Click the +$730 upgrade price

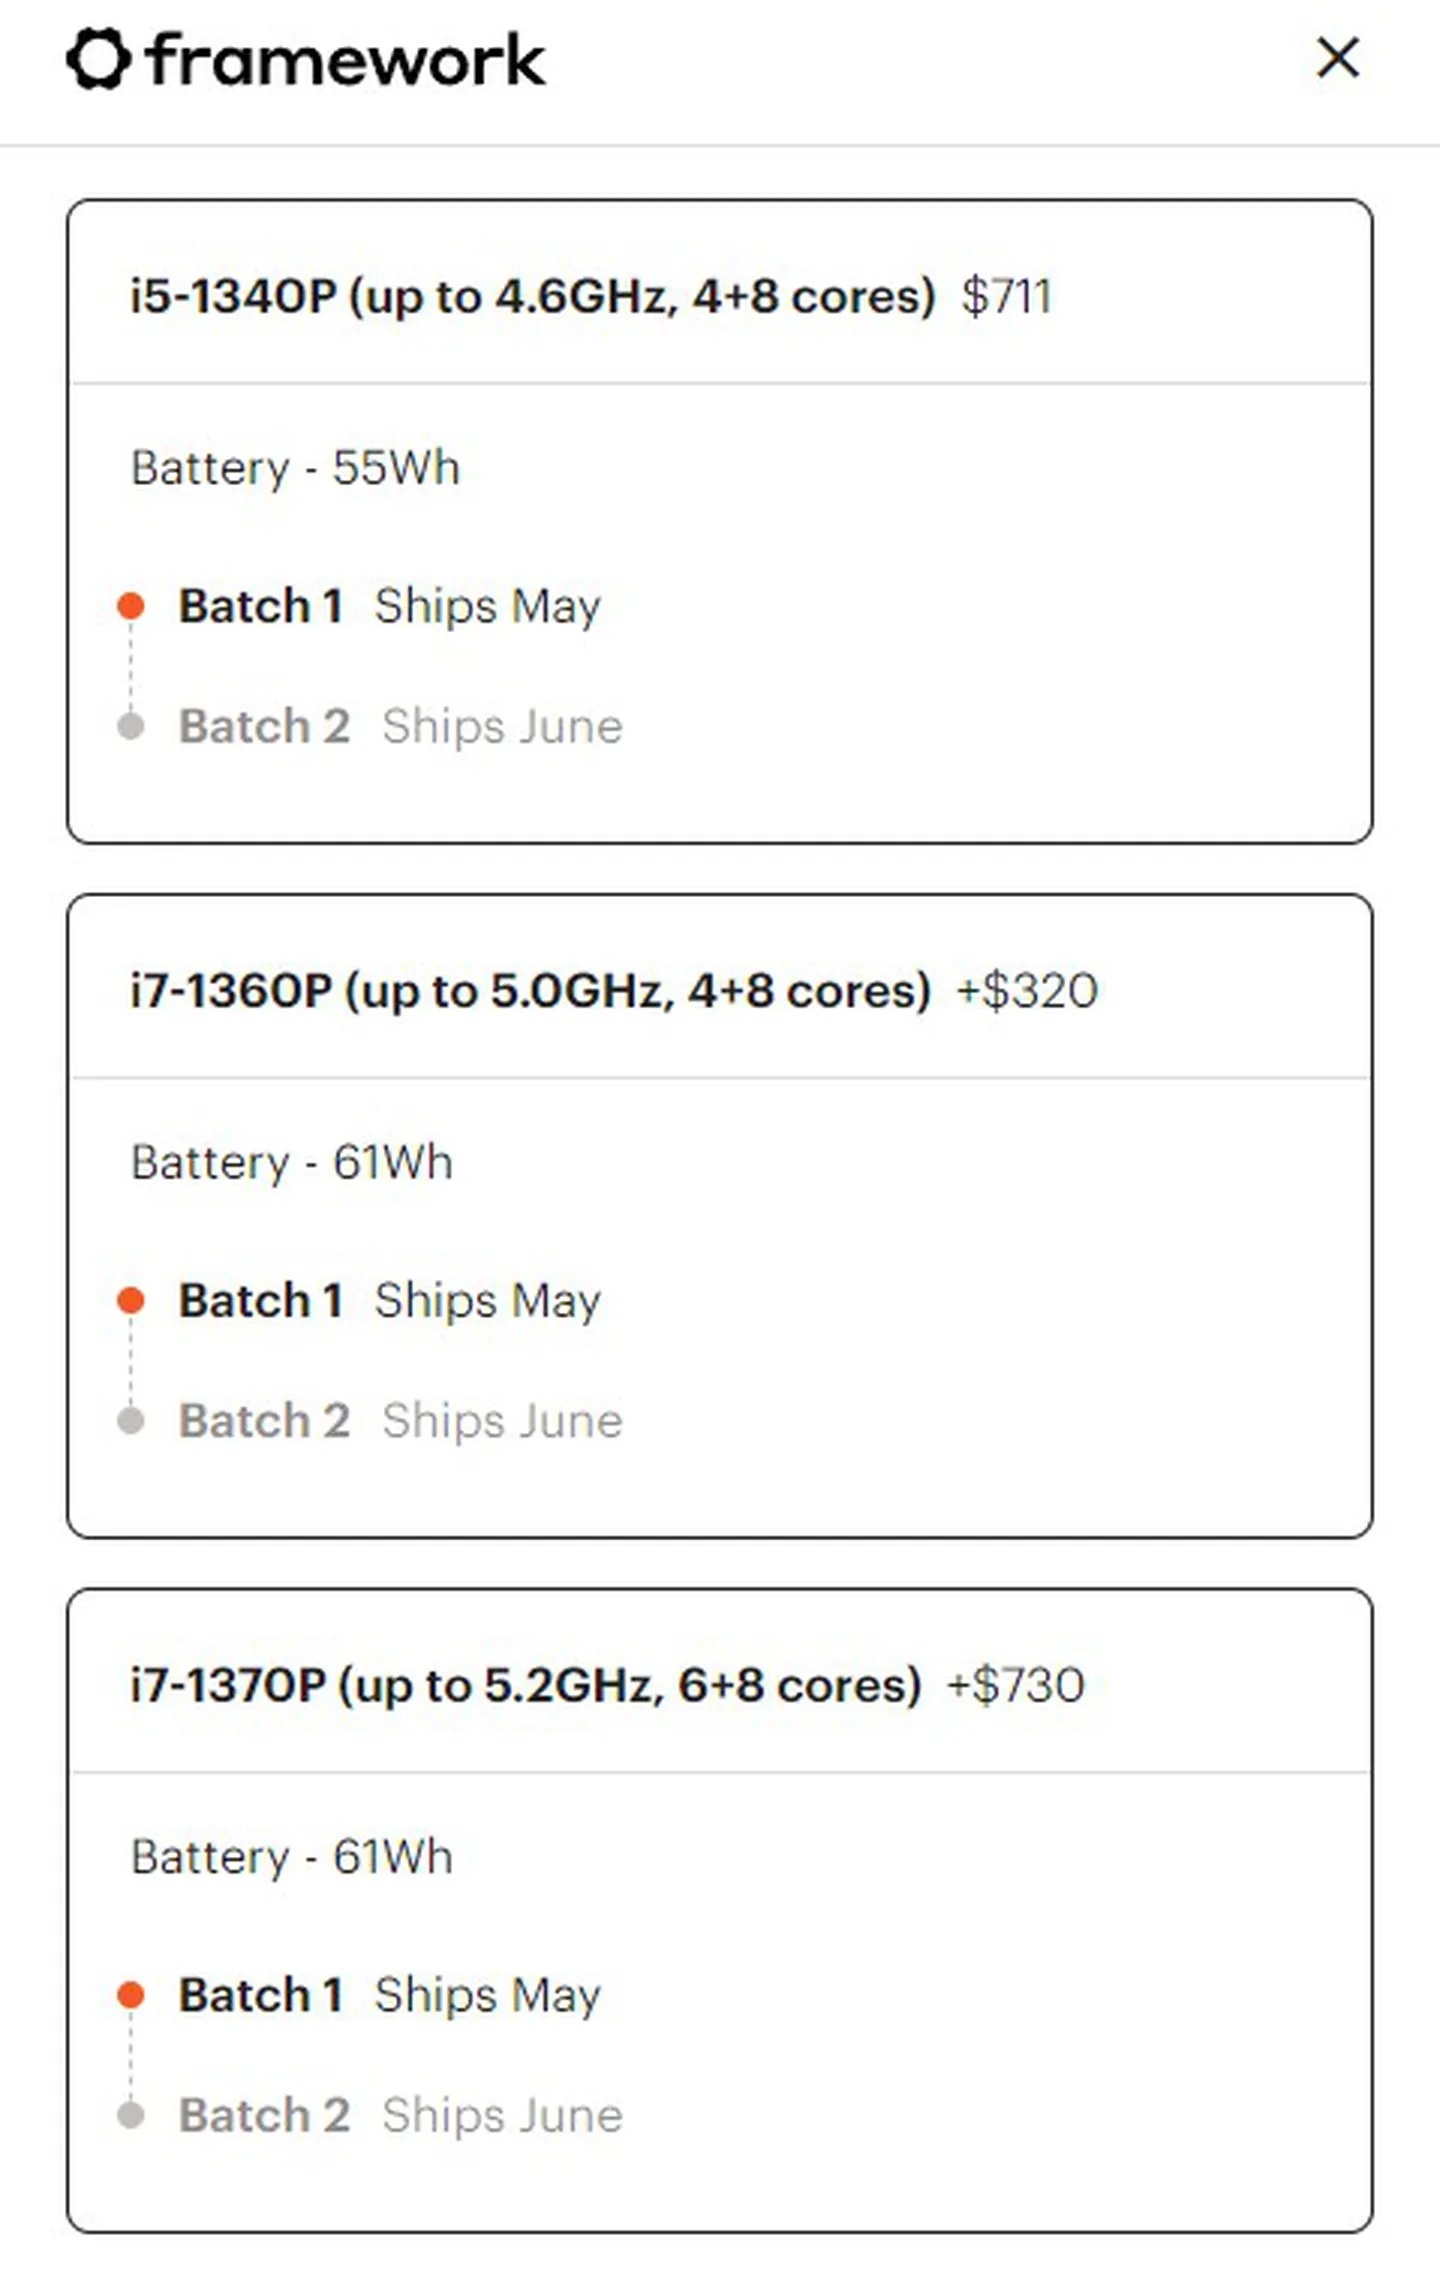[1015, 1686]
